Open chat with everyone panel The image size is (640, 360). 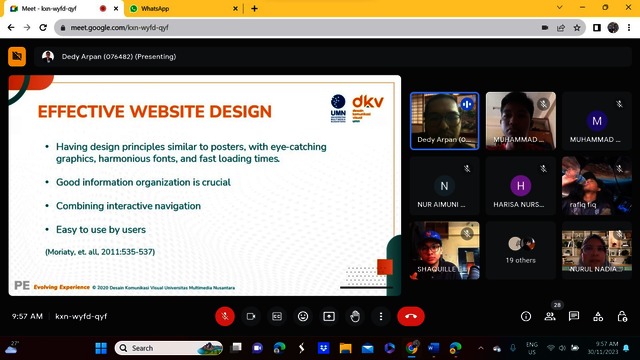pos(574,316)
